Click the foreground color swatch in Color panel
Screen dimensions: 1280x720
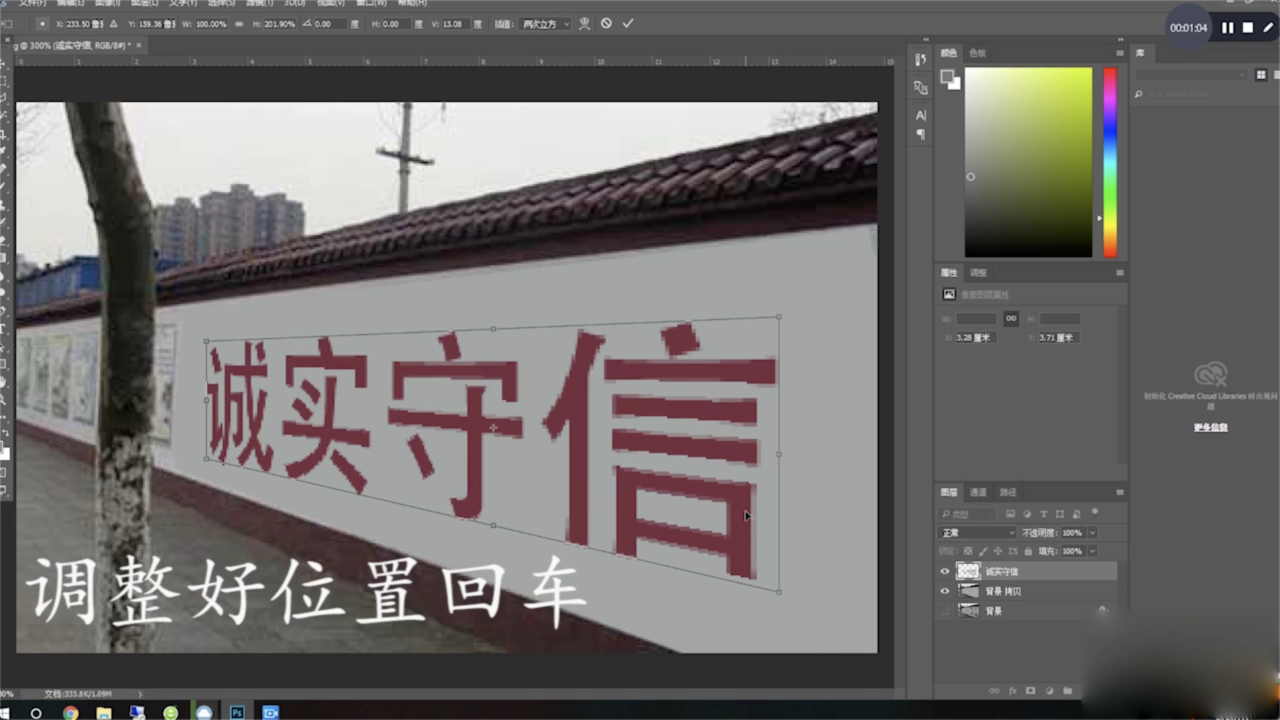947,77
